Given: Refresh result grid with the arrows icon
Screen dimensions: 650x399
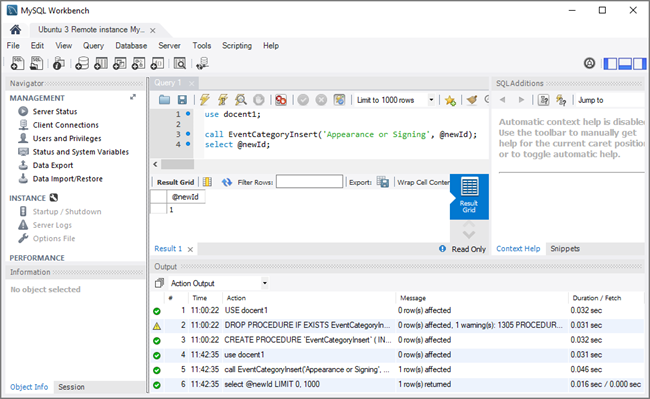Looking at the screenshot, I should tap(226, 182).
